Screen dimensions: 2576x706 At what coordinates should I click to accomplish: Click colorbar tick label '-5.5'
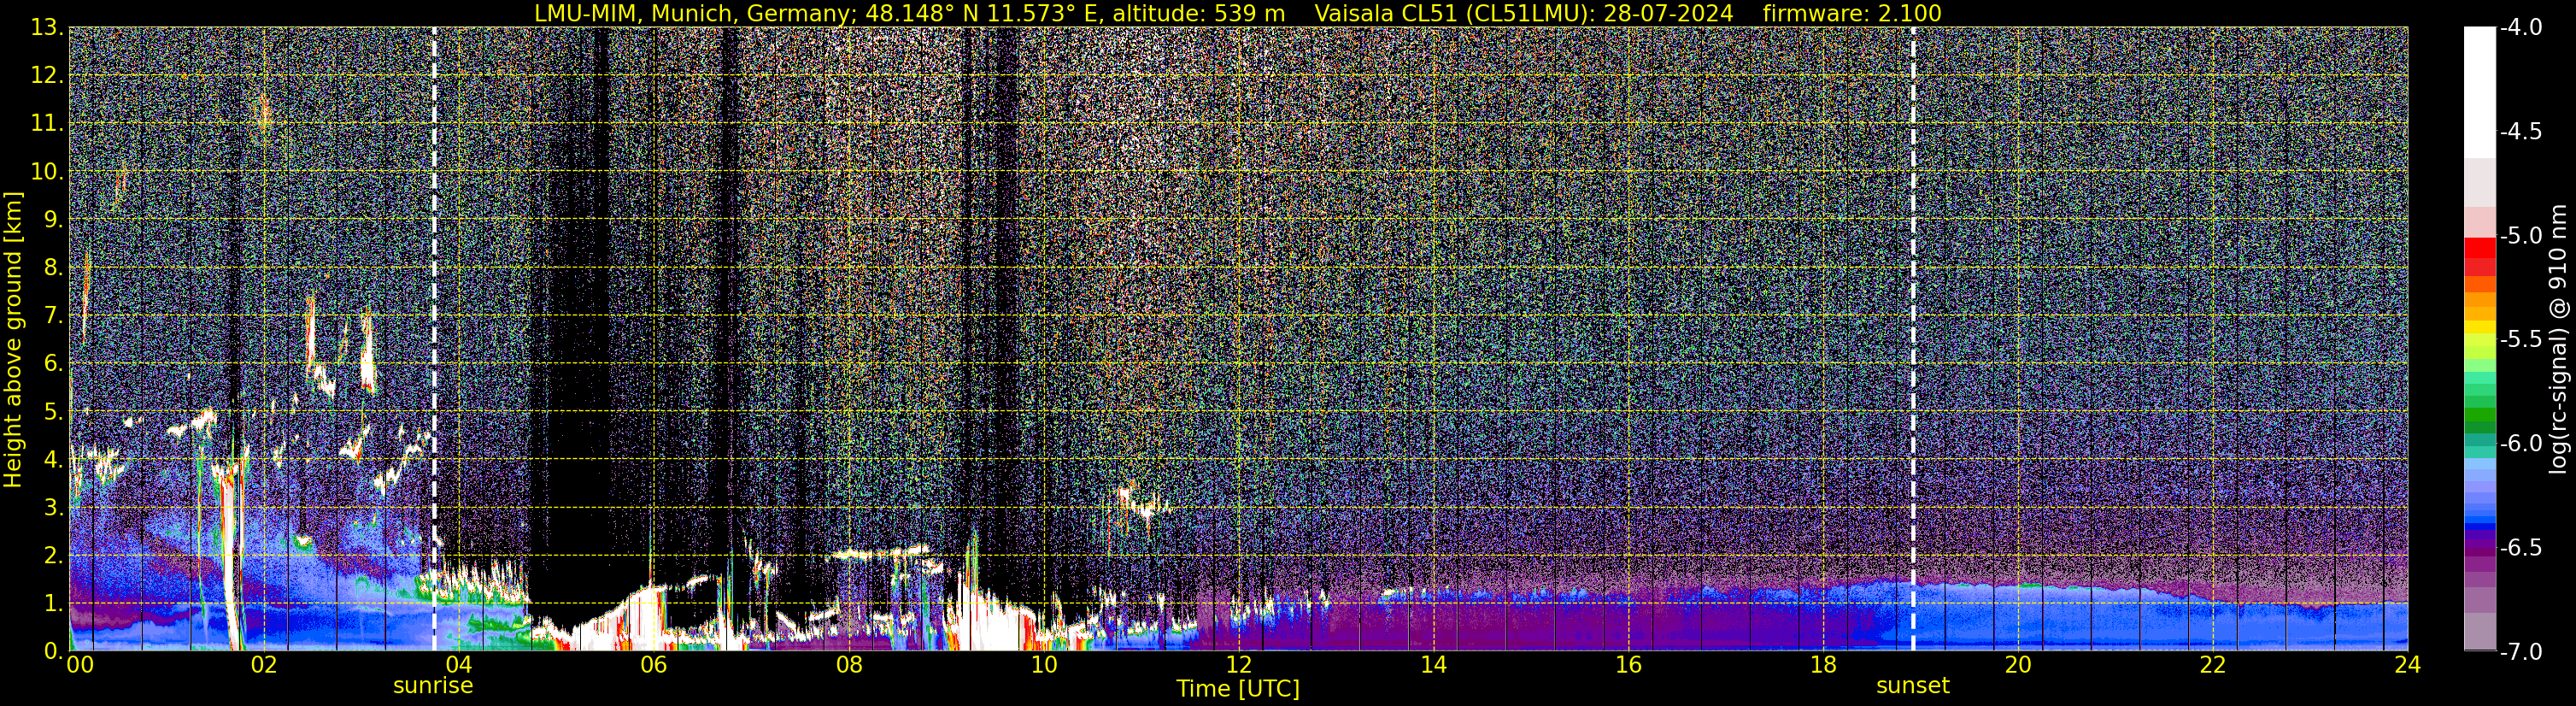2520,340
